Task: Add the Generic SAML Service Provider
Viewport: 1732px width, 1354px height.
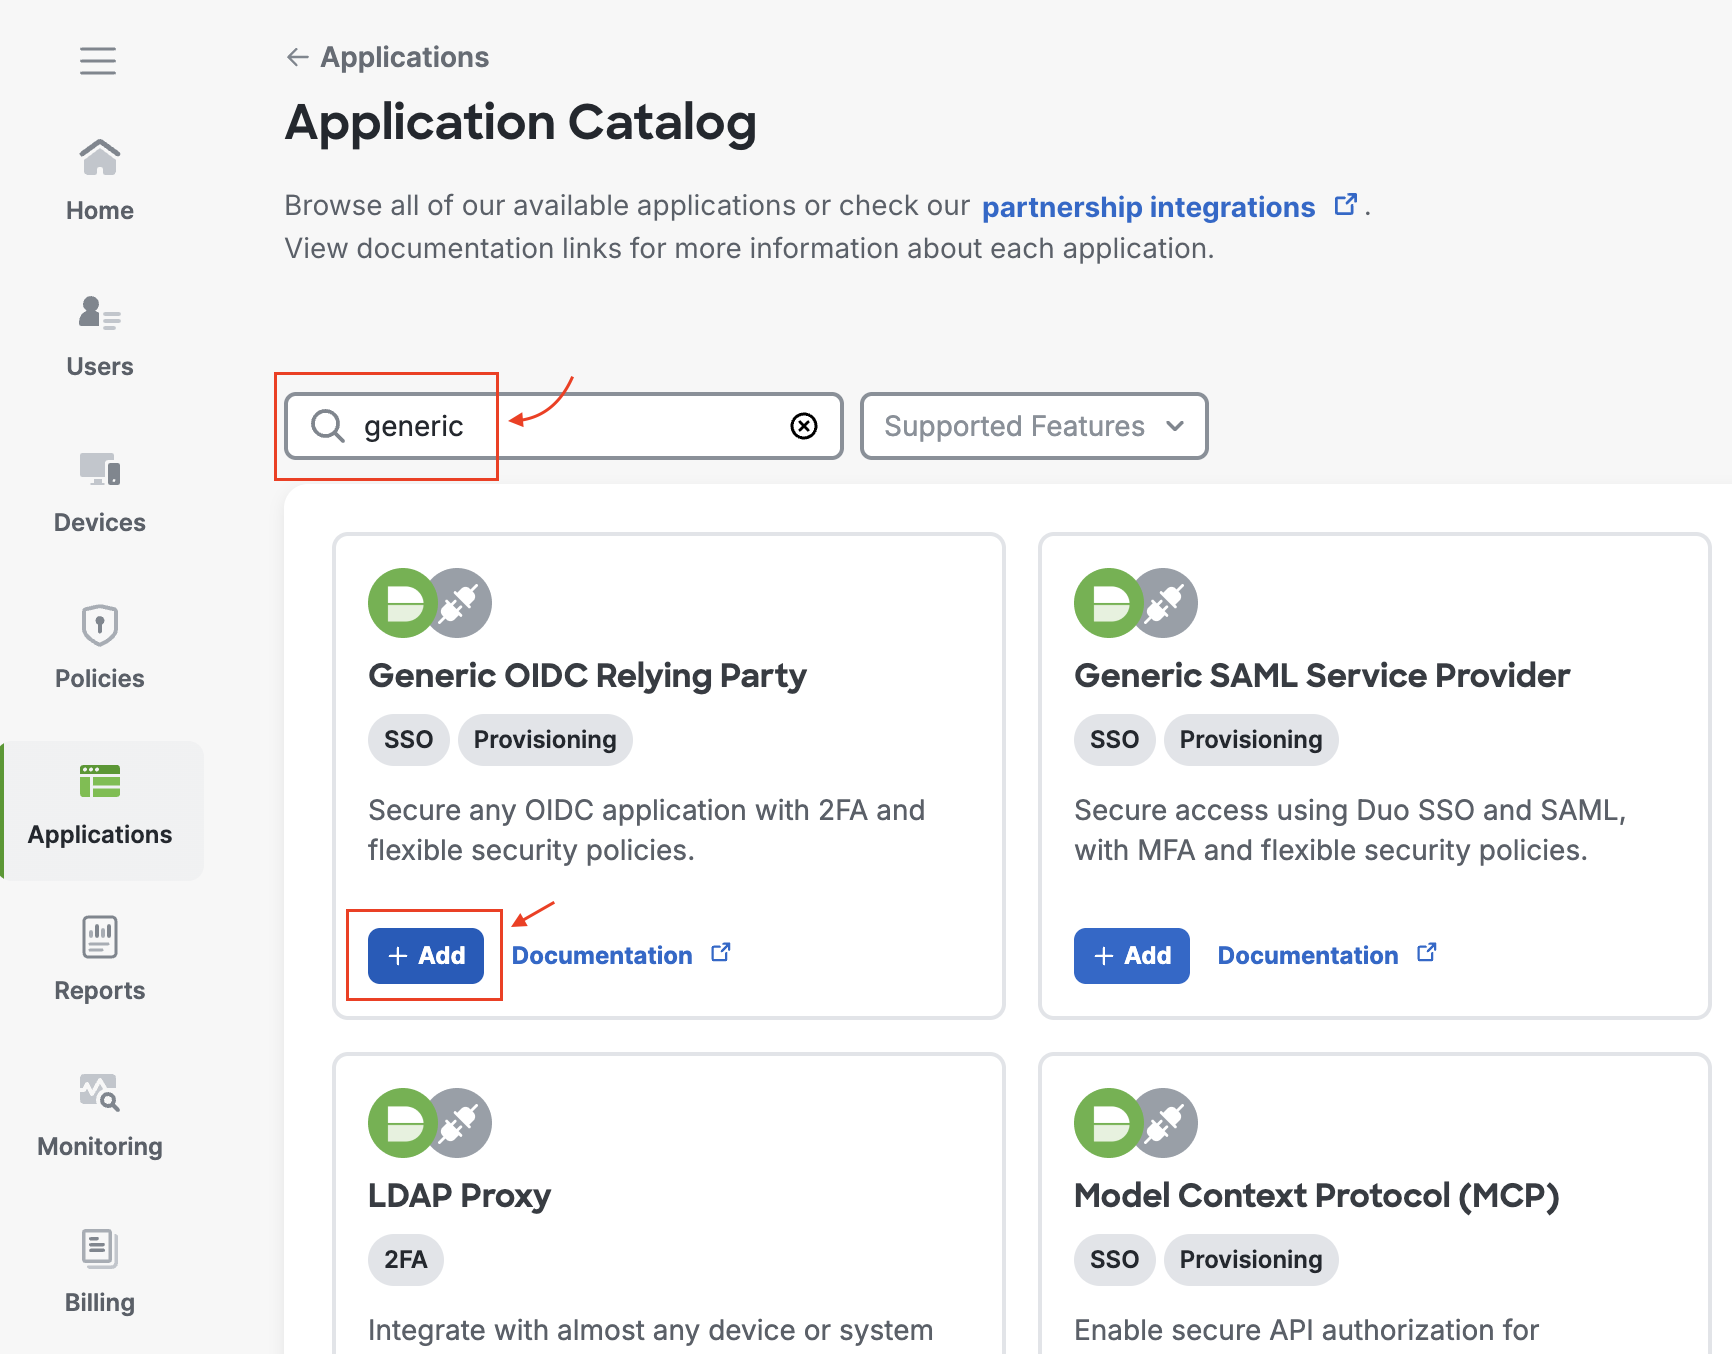Action: click(1131, 956)
